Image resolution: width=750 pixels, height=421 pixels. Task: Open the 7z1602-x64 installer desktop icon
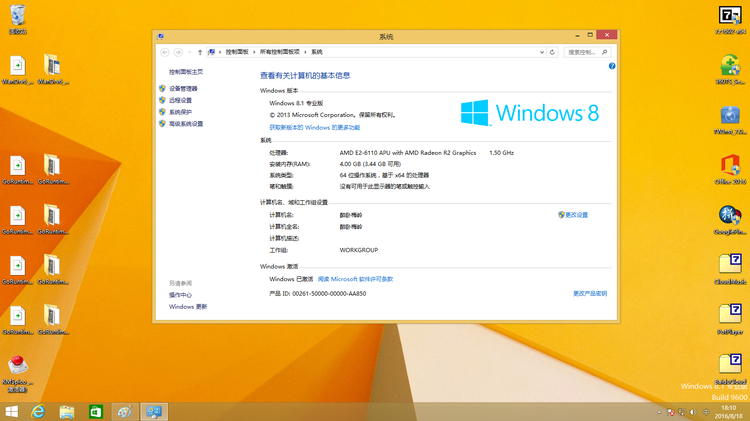click(730, 20)
